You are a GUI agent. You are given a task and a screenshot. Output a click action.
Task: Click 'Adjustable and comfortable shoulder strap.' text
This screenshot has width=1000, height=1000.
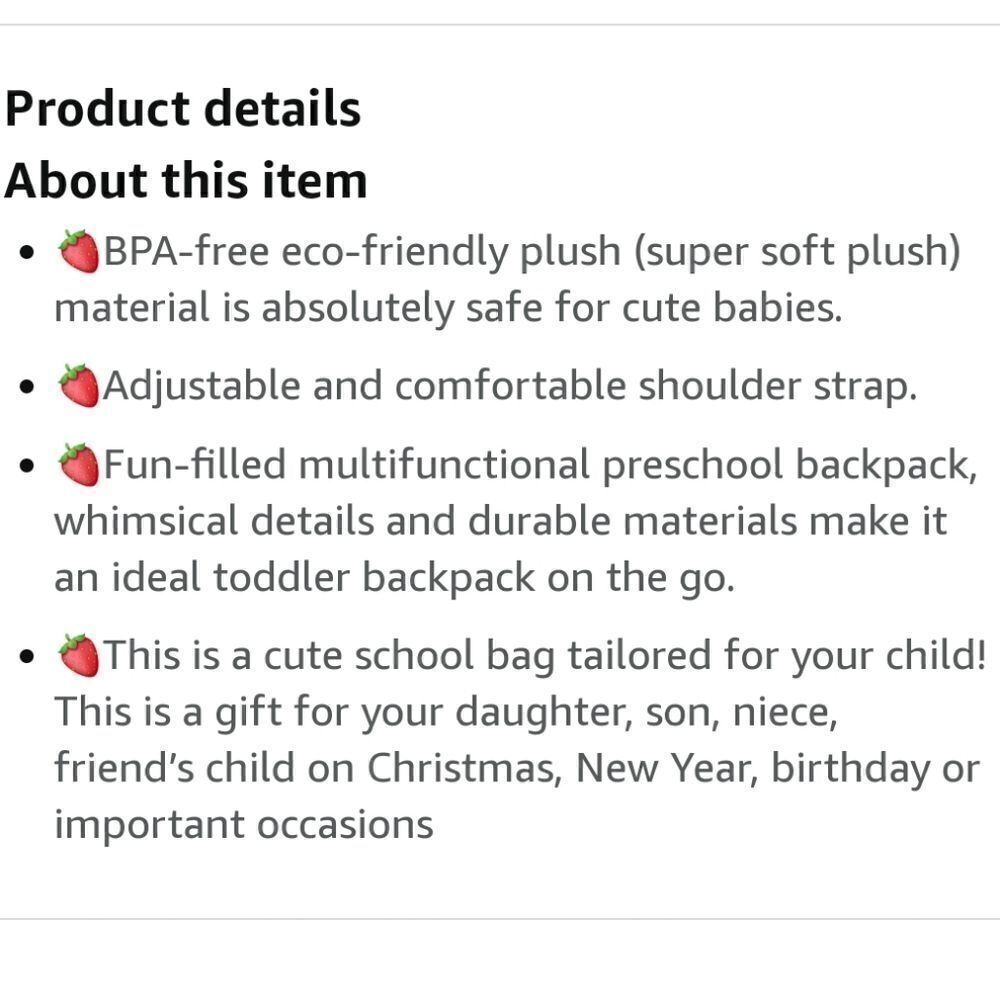(x=510, y=386)
